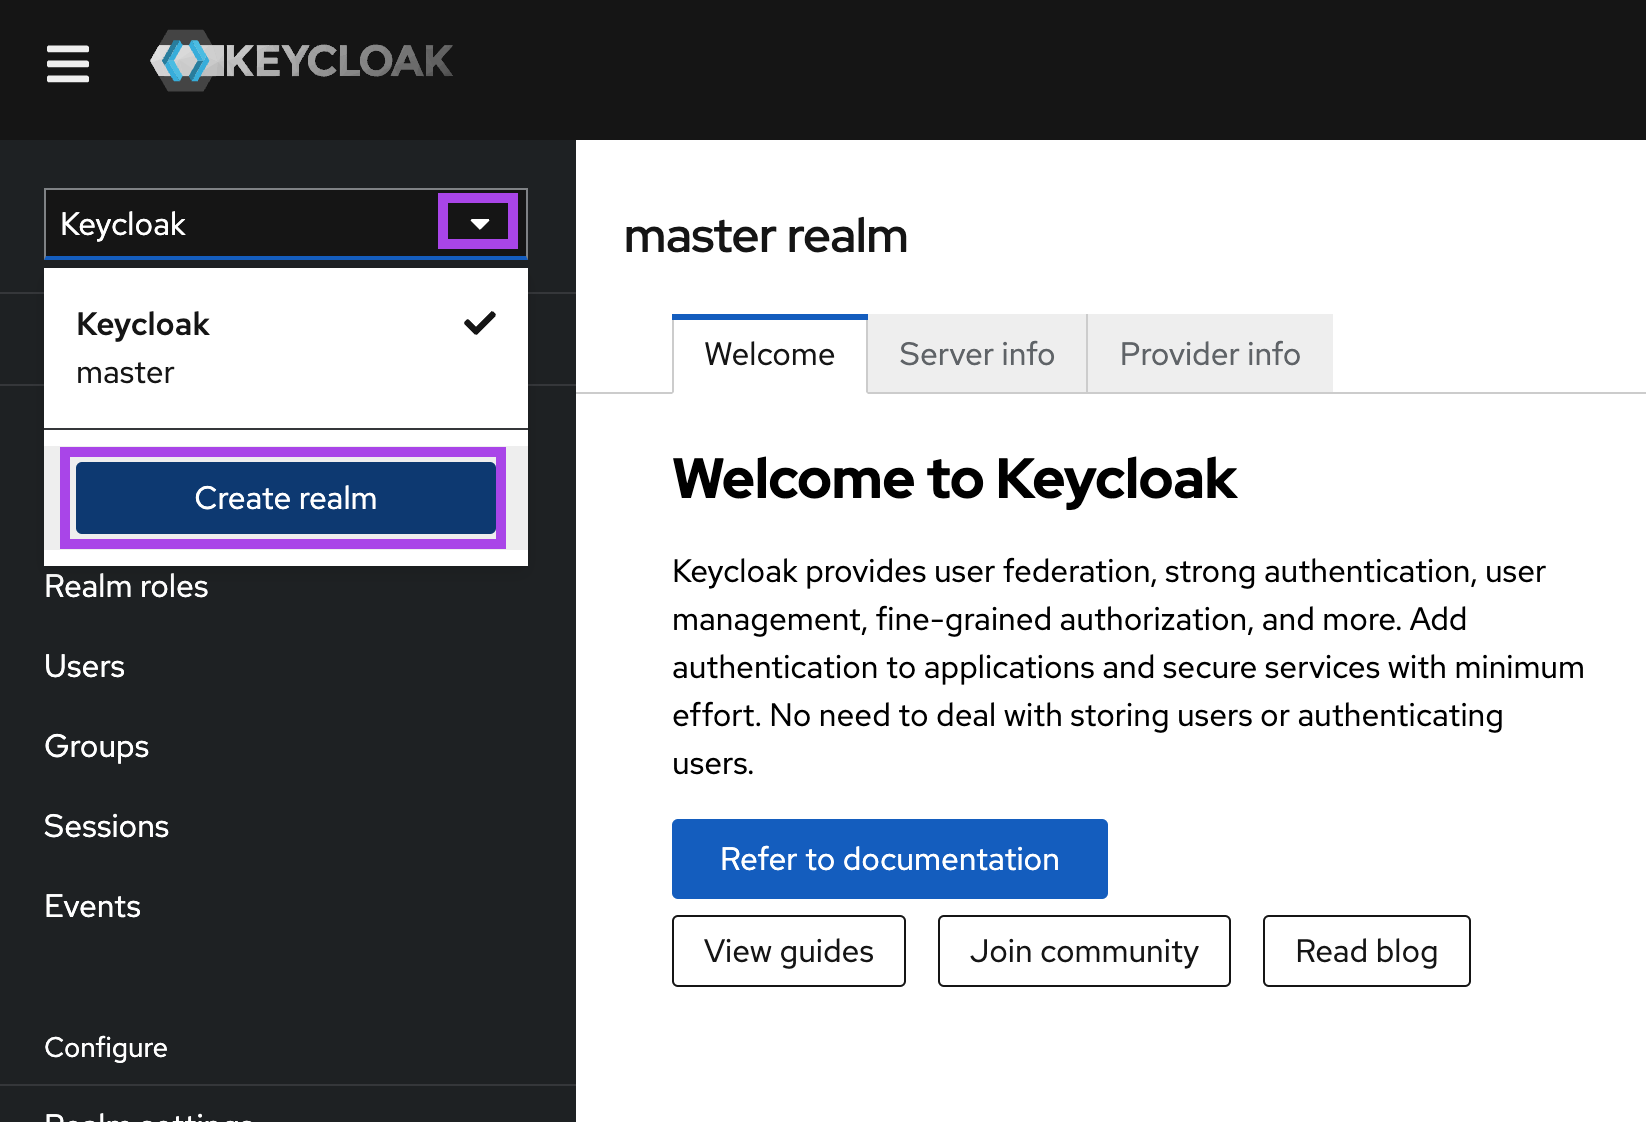Click the 'master realm' page heading
1646x1122 pixels.
pos(766,237)
